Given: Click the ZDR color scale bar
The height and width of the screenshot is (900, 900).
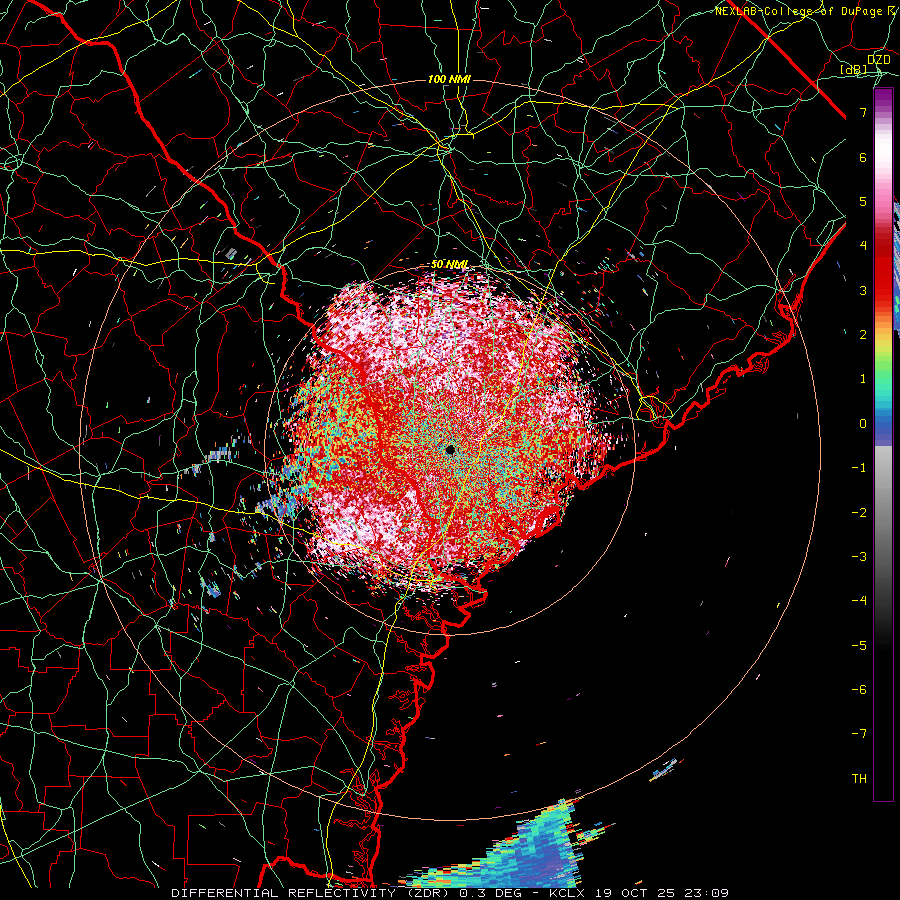Looking at the screenshot, I should 883,445.
